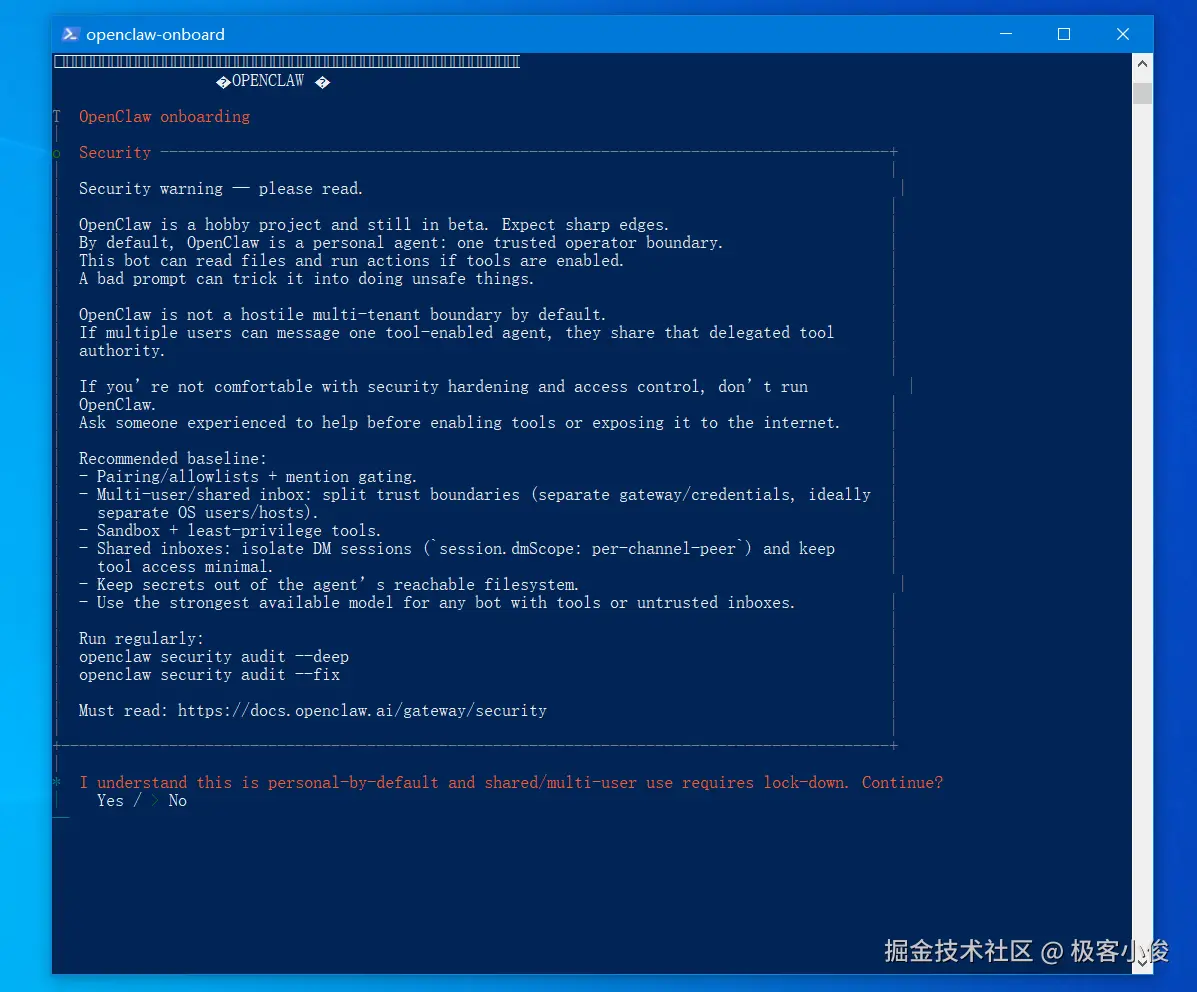Click the 'Pairing/allowlists + mention gating' line
The image size is (1197, 992).
(248, 477)
